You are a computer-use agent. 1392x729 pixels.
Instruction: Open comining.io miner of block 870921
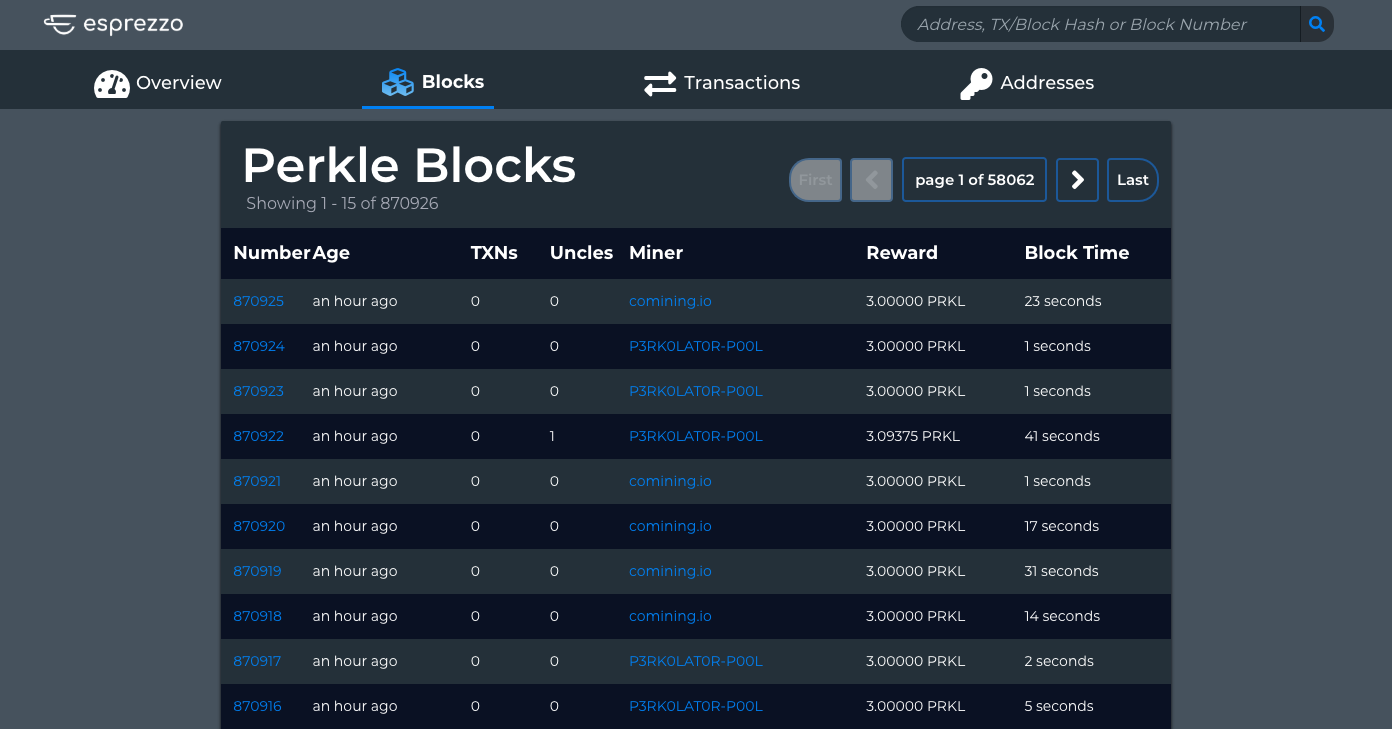tap(670, 481)
